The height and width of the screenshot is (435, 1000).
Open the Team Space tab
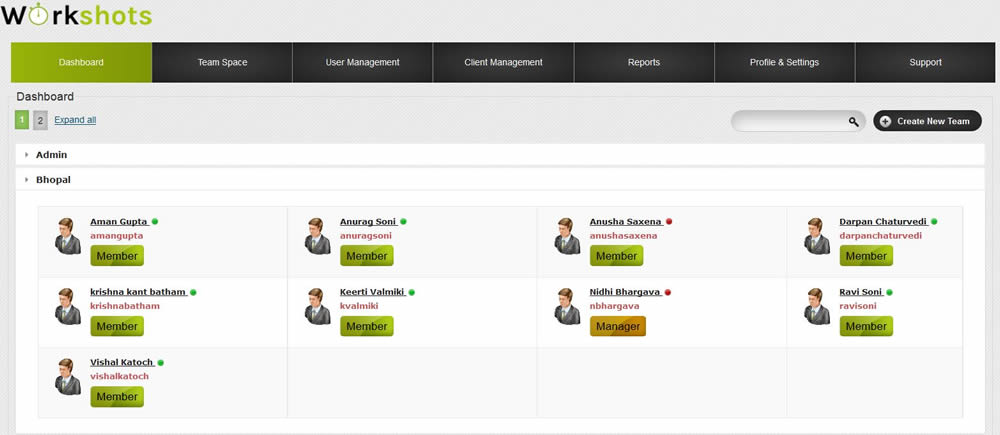(222, 62)
